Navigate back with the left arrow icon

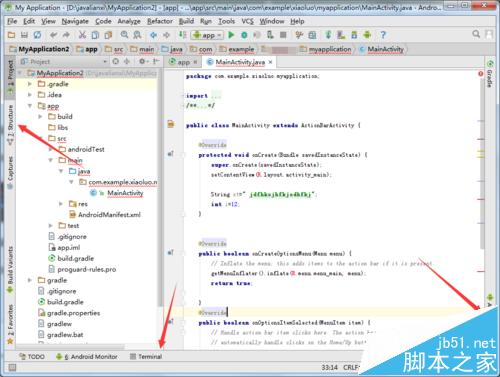(x=154, y=35)
